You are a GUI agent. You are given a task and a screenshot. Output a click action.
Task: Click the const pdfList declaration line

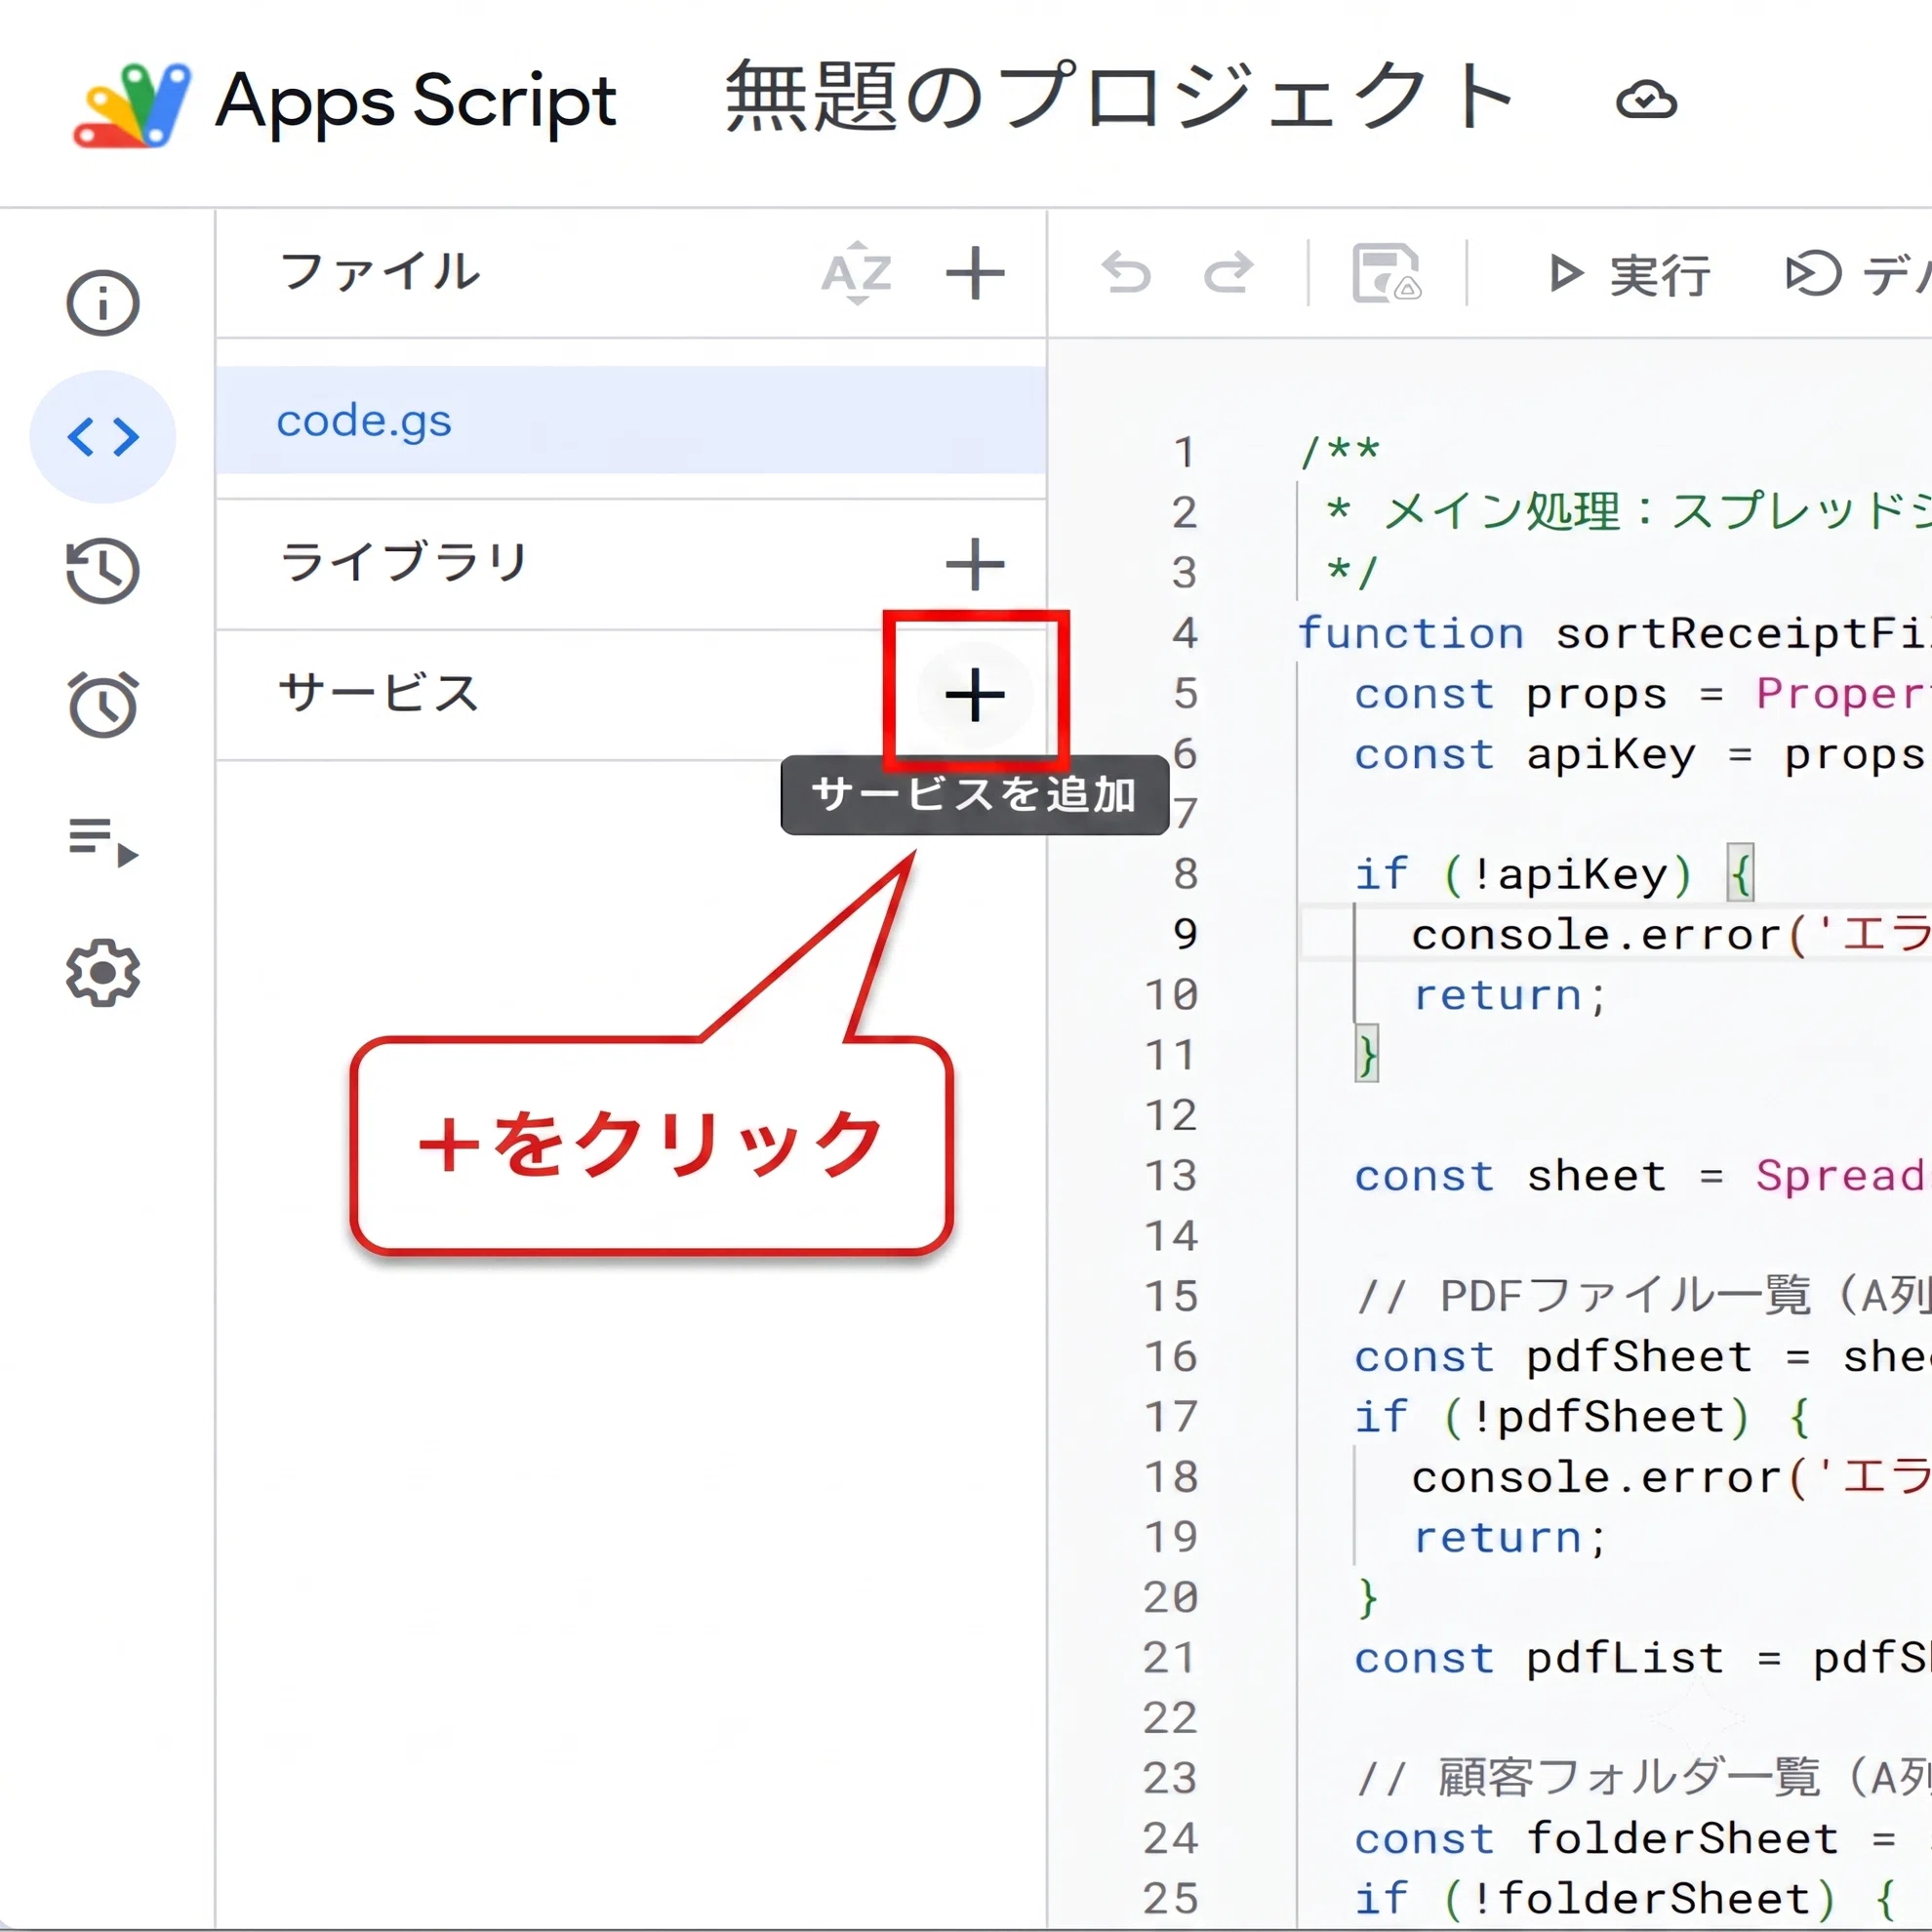click(x=1643, y=1658)
